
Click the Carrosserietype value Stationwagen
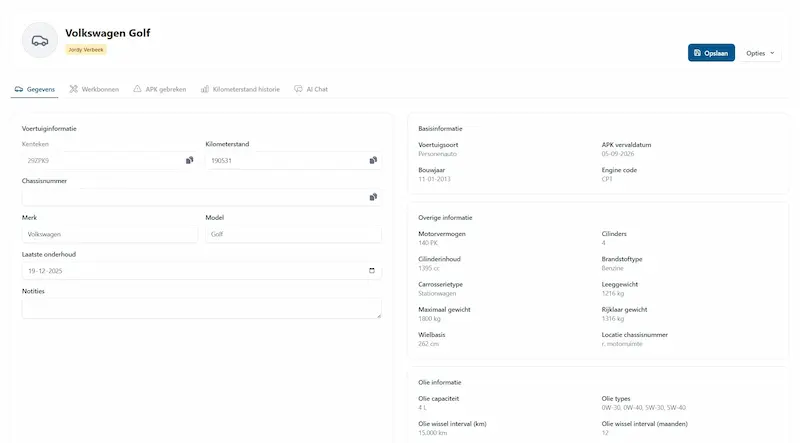(437, 293)
